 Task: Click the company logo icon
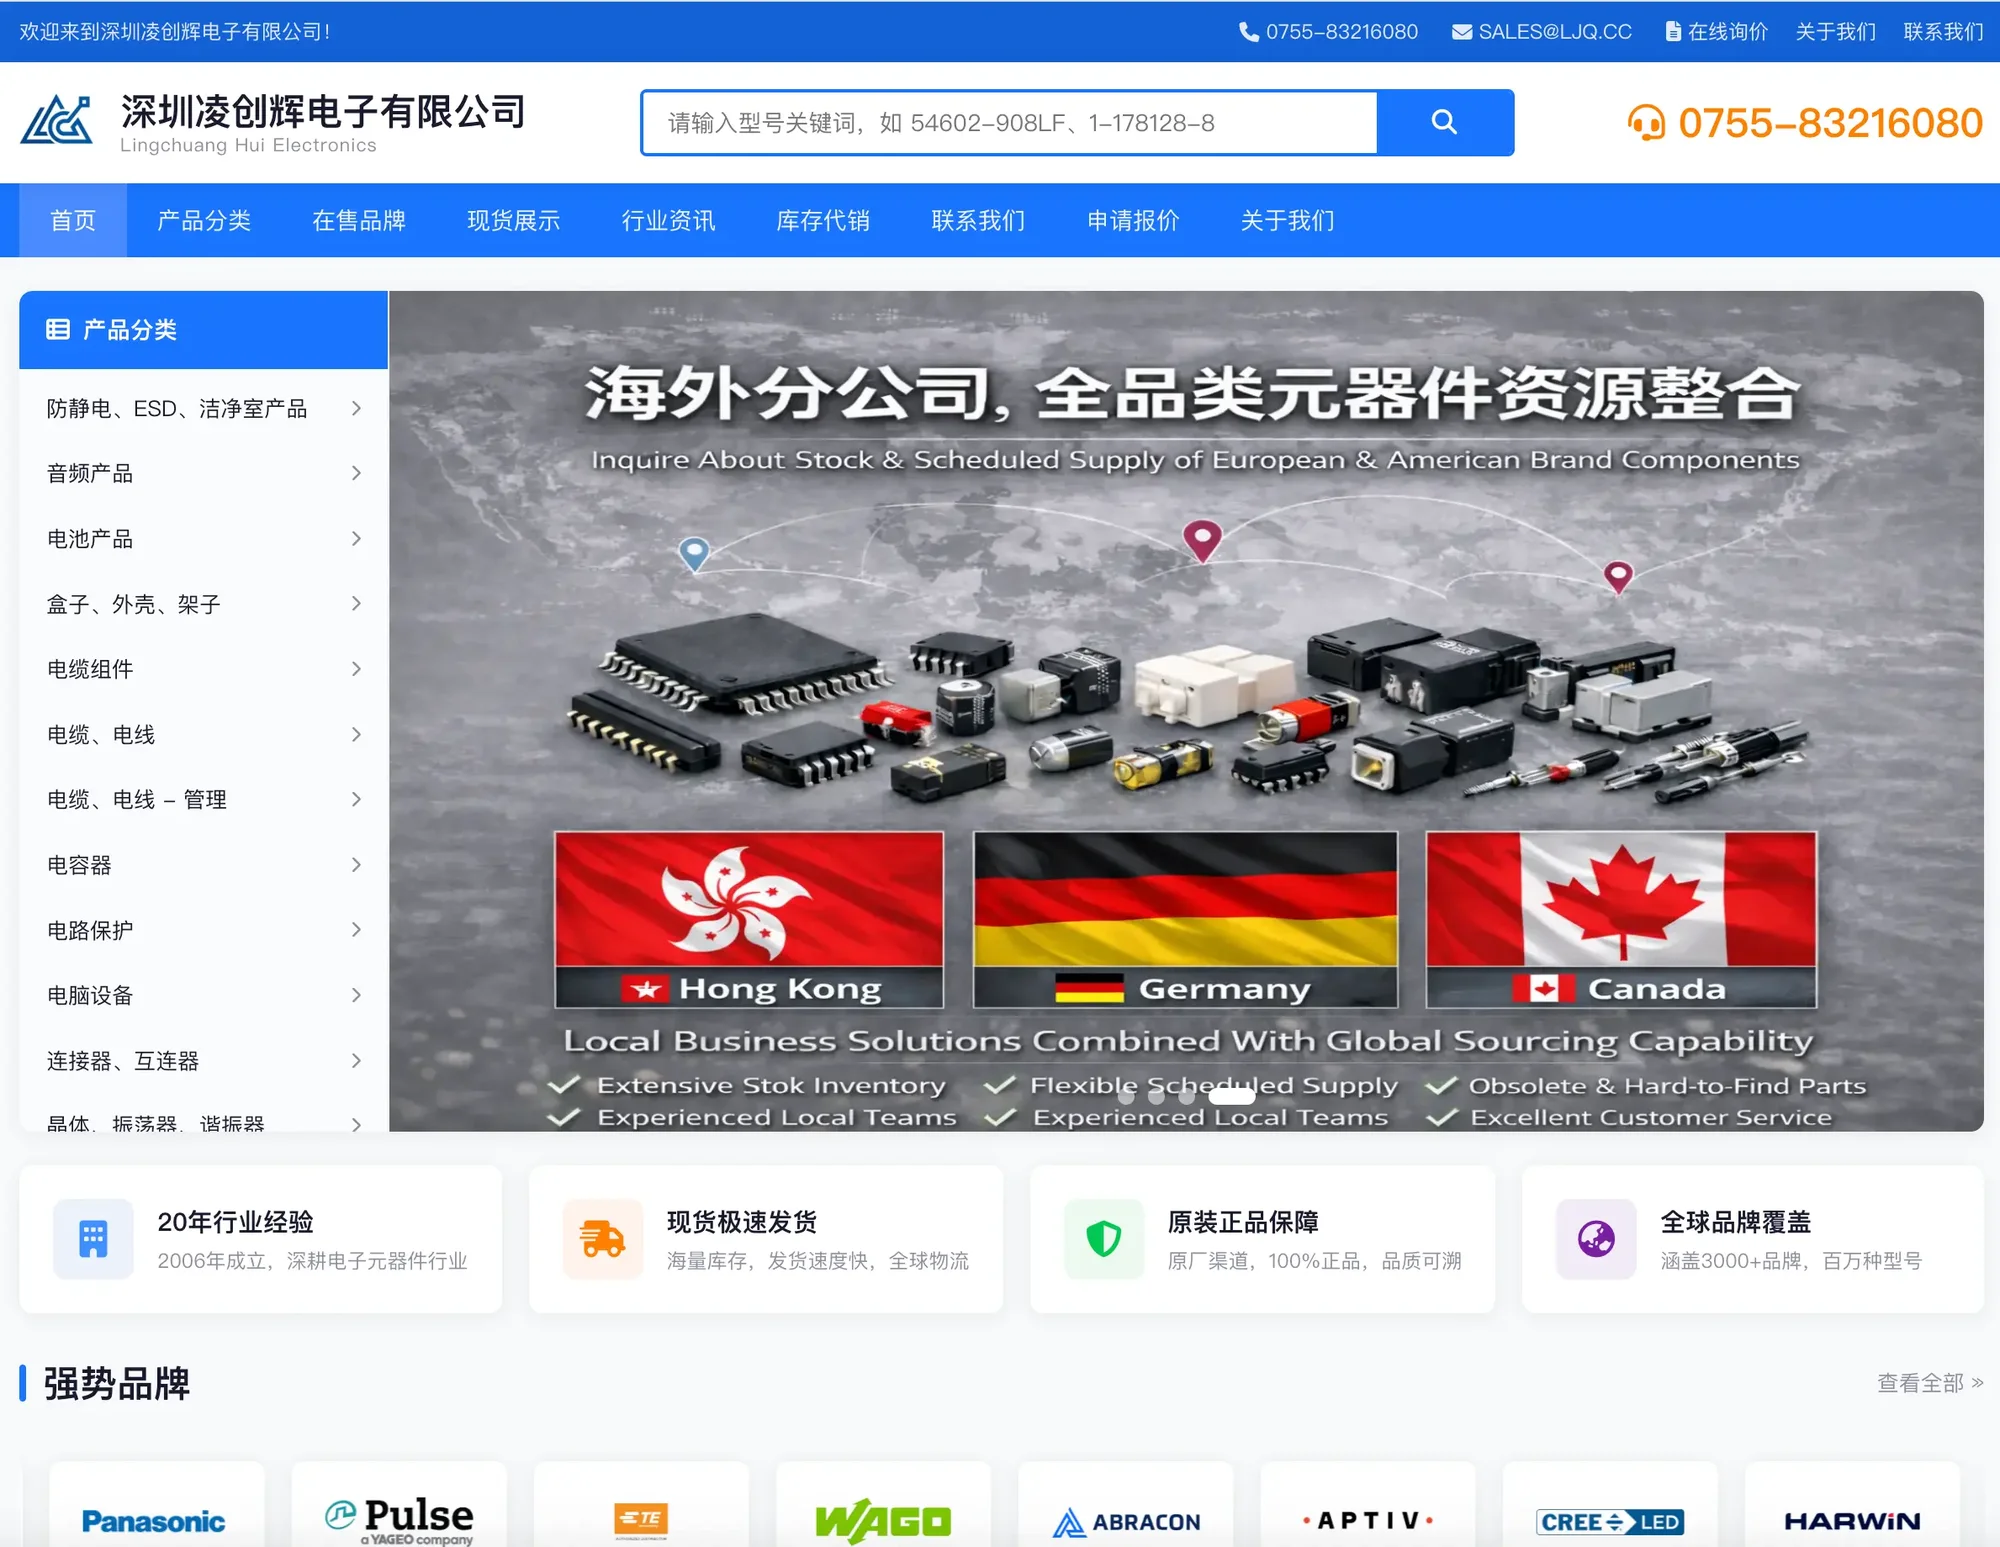57,121
